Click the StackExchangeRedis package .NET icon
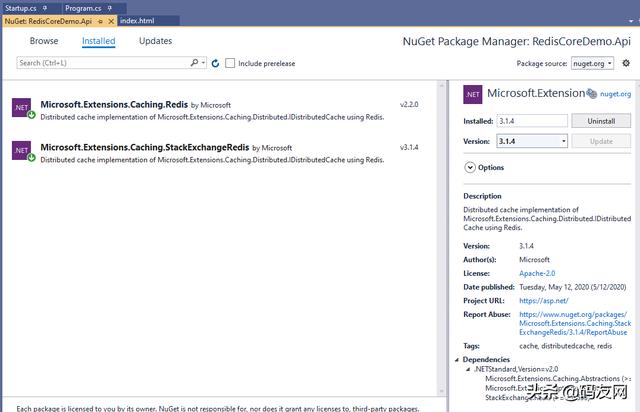Image resolution: width=640 pixels, height=412 pixels. coord(22,151)
